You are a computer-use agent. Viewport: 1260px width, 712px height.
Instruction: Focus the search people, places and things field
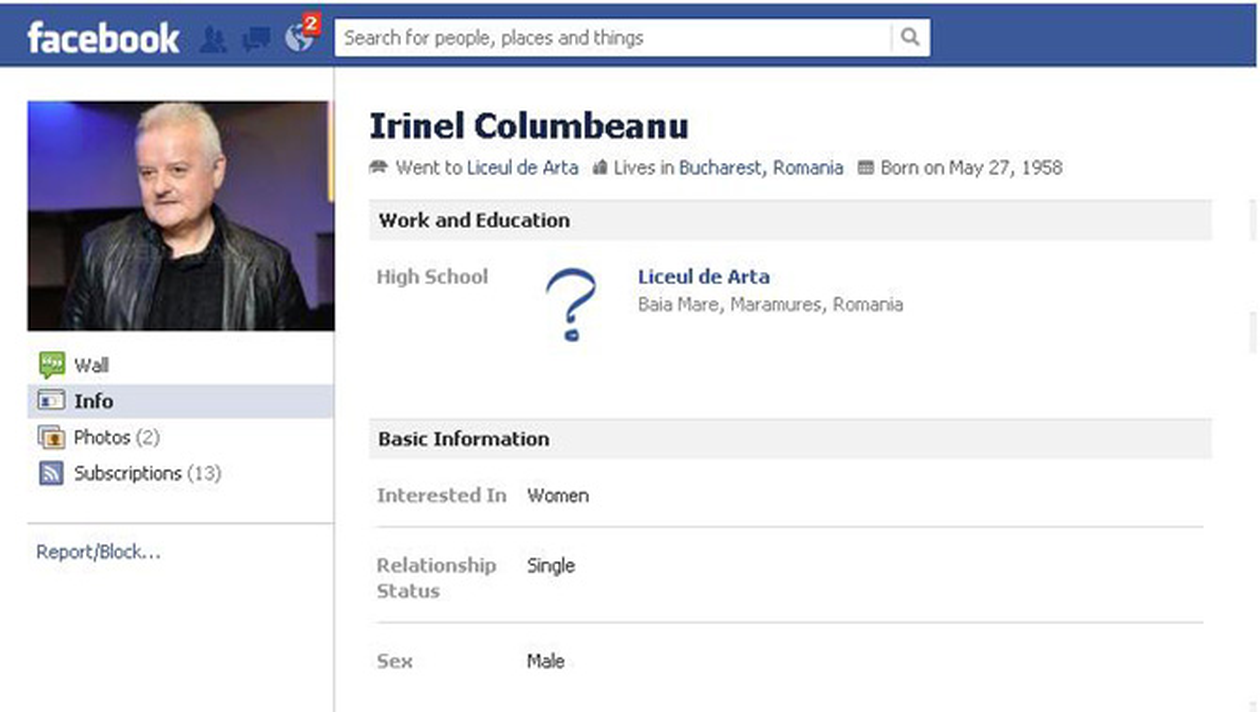610,38
